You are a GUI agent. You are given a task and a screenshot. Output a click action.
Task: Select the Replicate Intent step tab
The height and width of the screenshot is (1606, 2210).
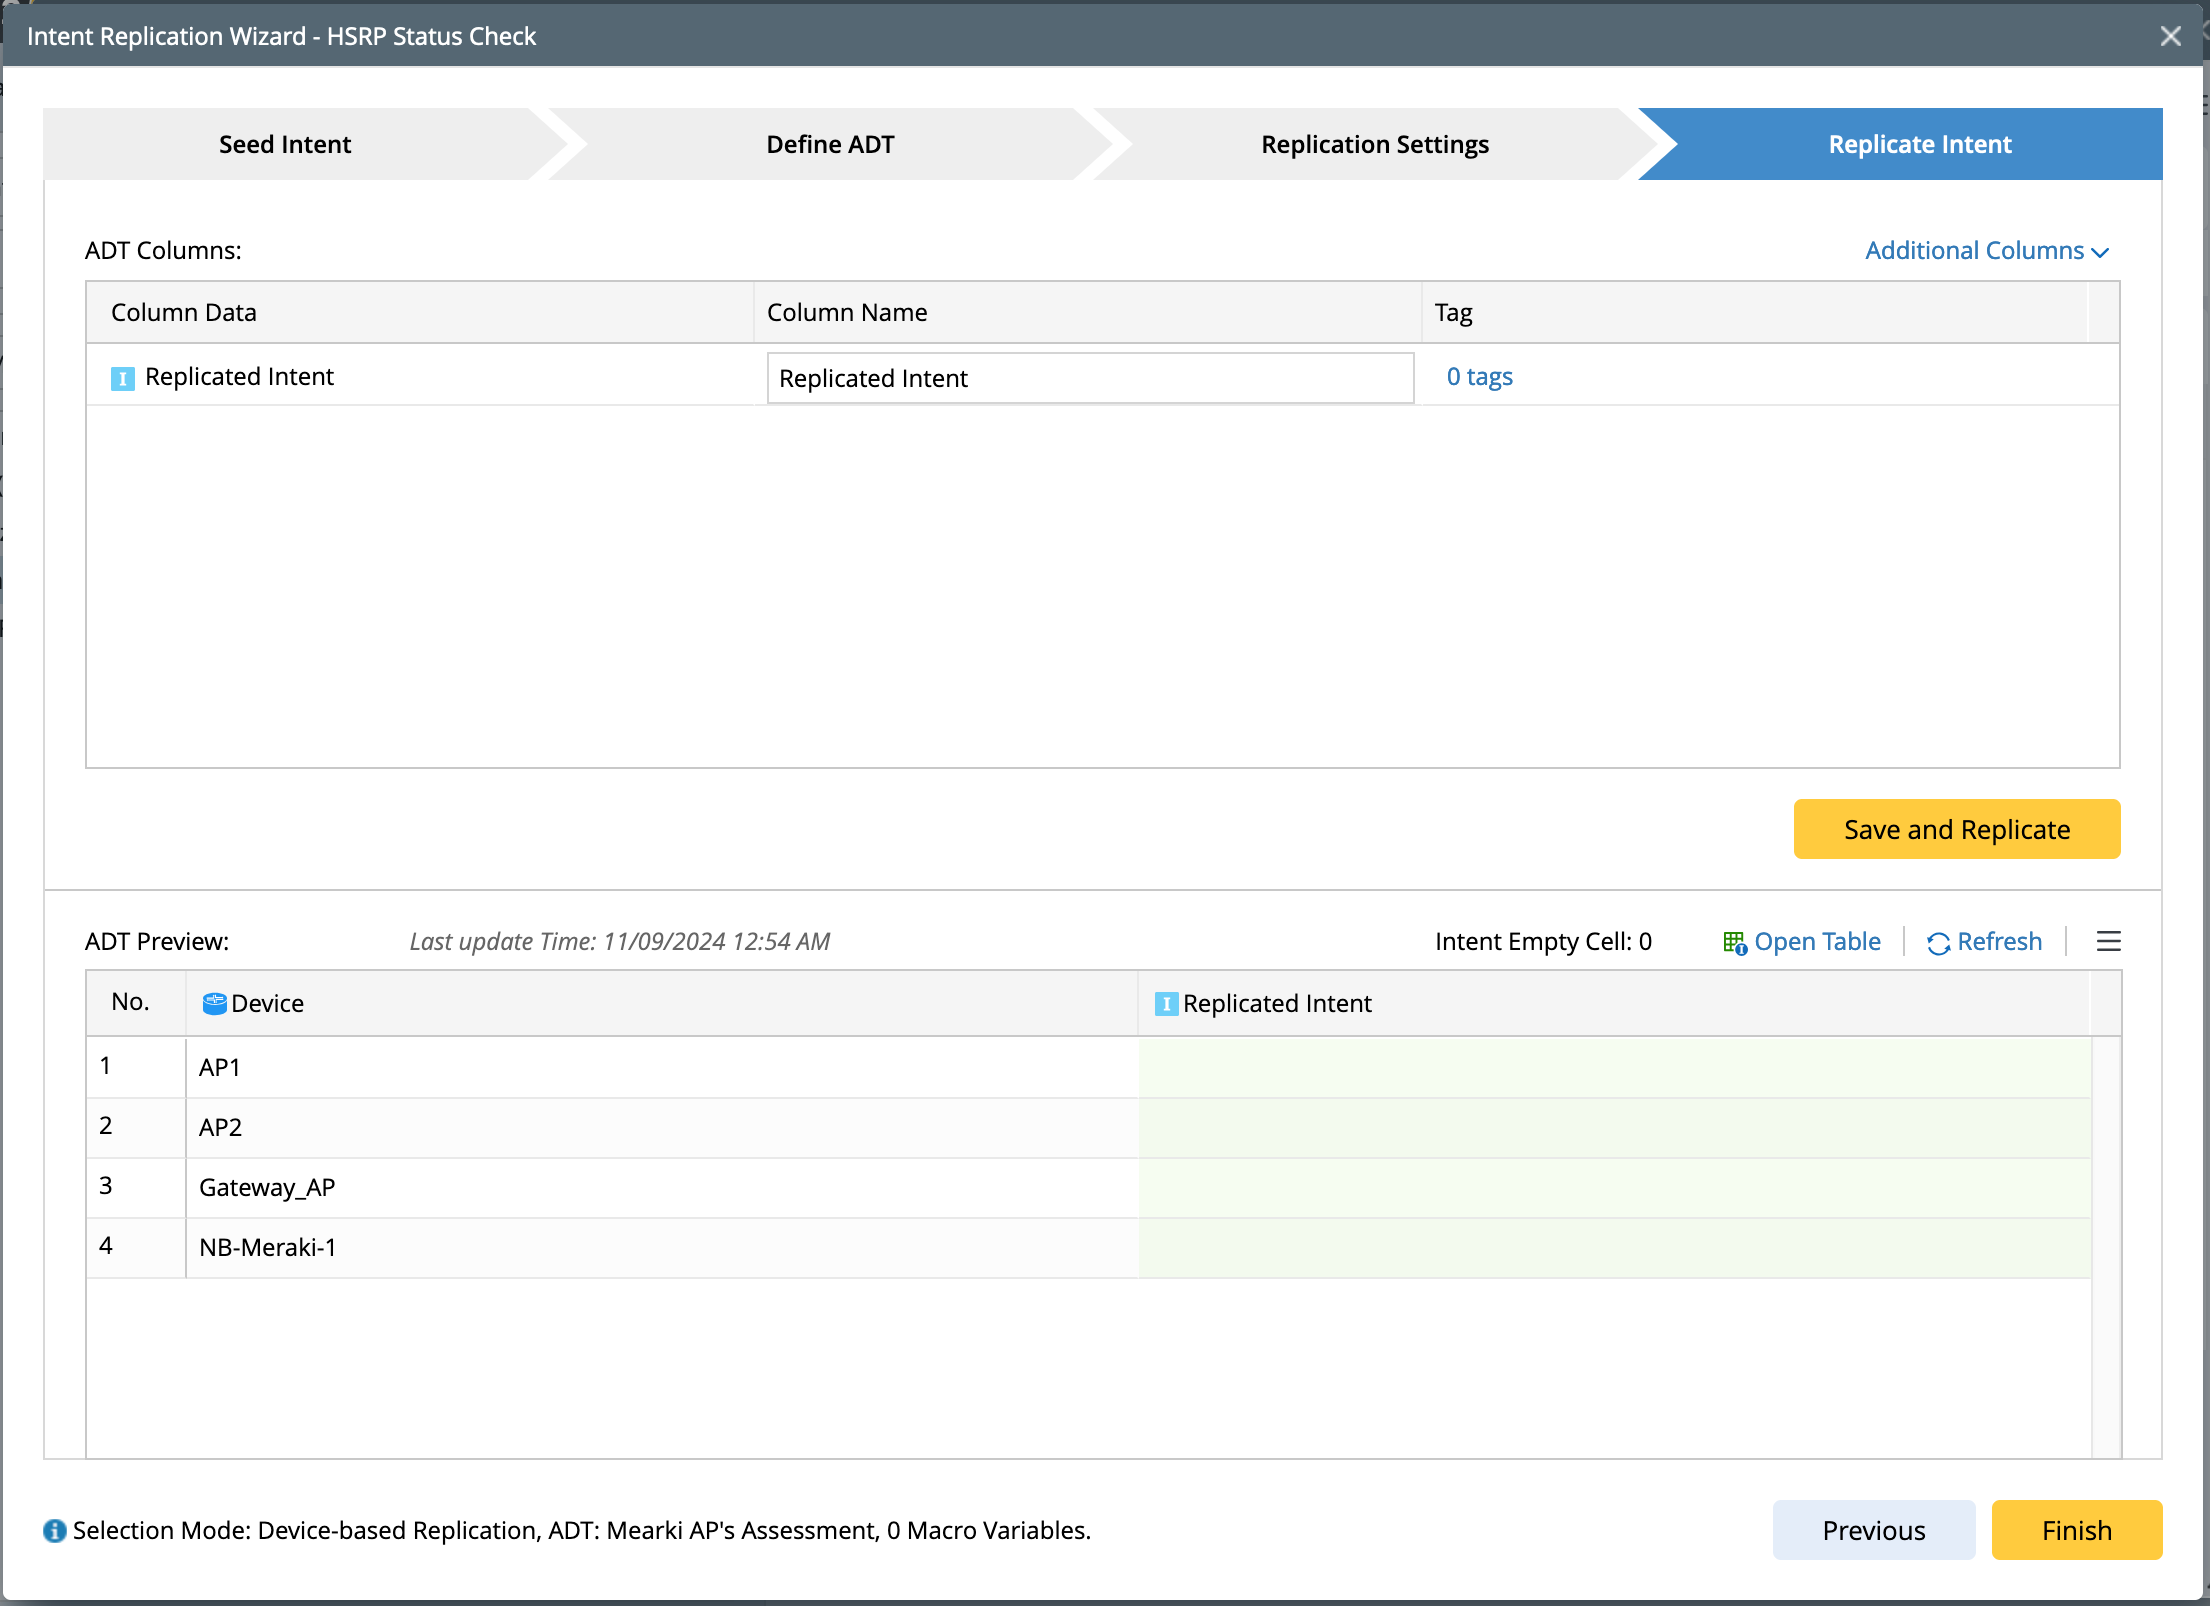pos(1919,144)
